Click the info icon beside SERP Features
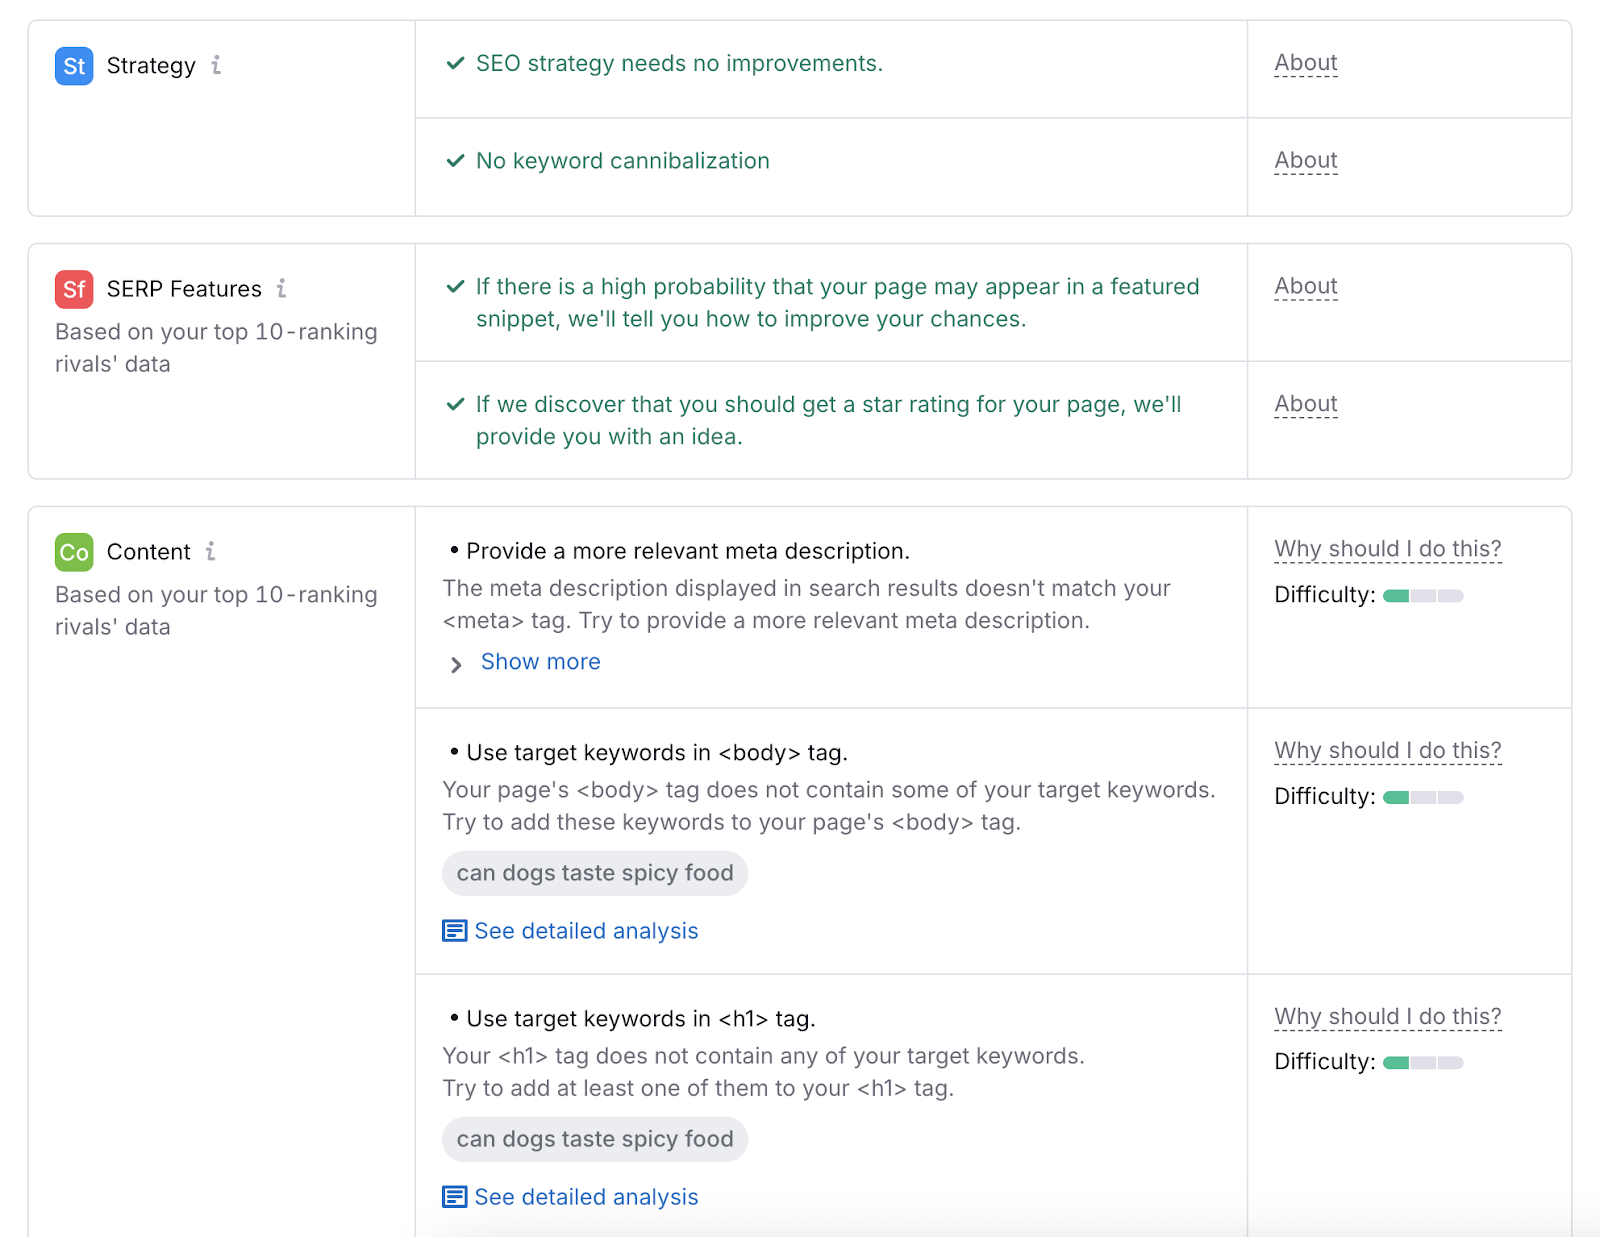Image resolution: width=1600 pixels, height=1237 pixels. pyautogui.click(x=282, y=289)
